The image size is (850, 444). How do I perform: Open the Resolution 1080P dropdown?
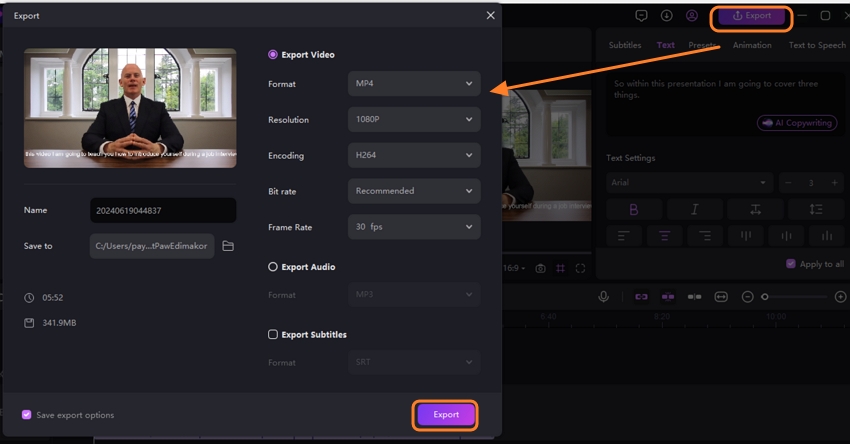[414, 119]
